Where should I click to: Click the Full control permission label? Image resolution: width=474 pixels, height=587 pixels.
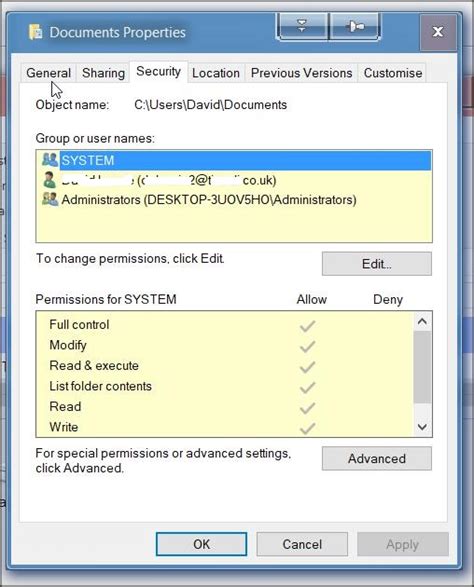click(x=79, y=325)
